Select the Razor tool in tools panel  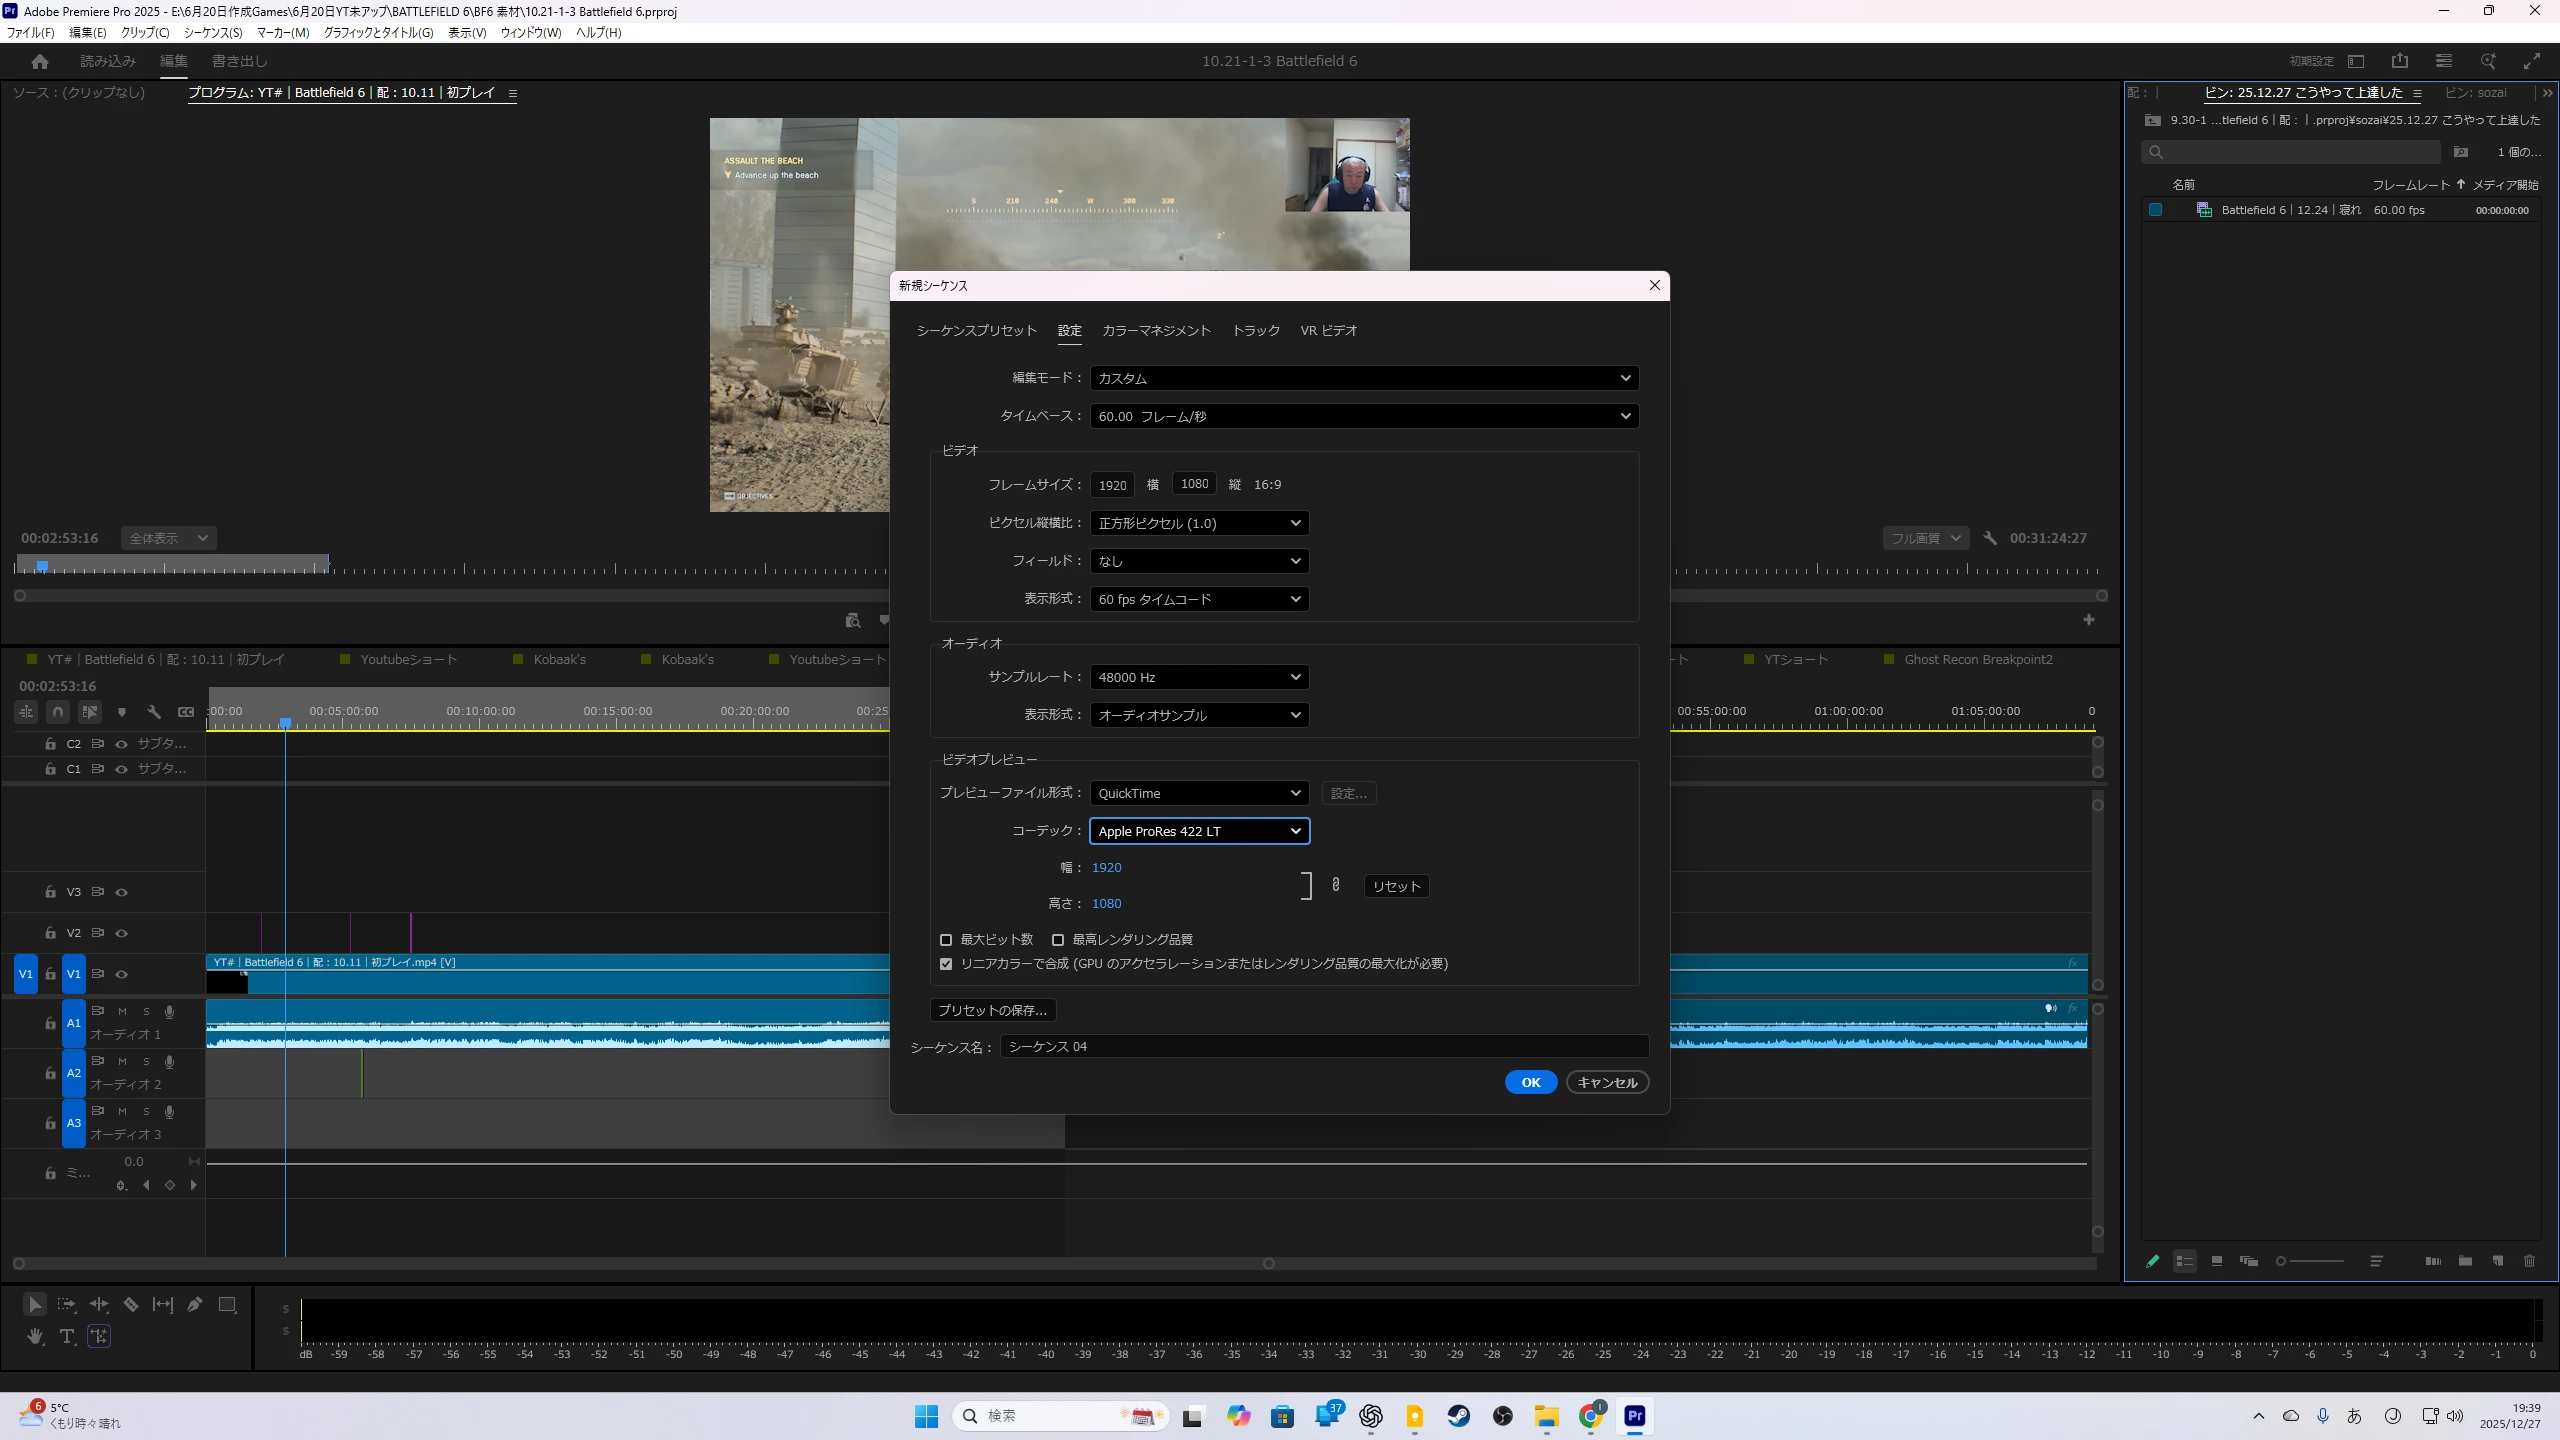131,1304
